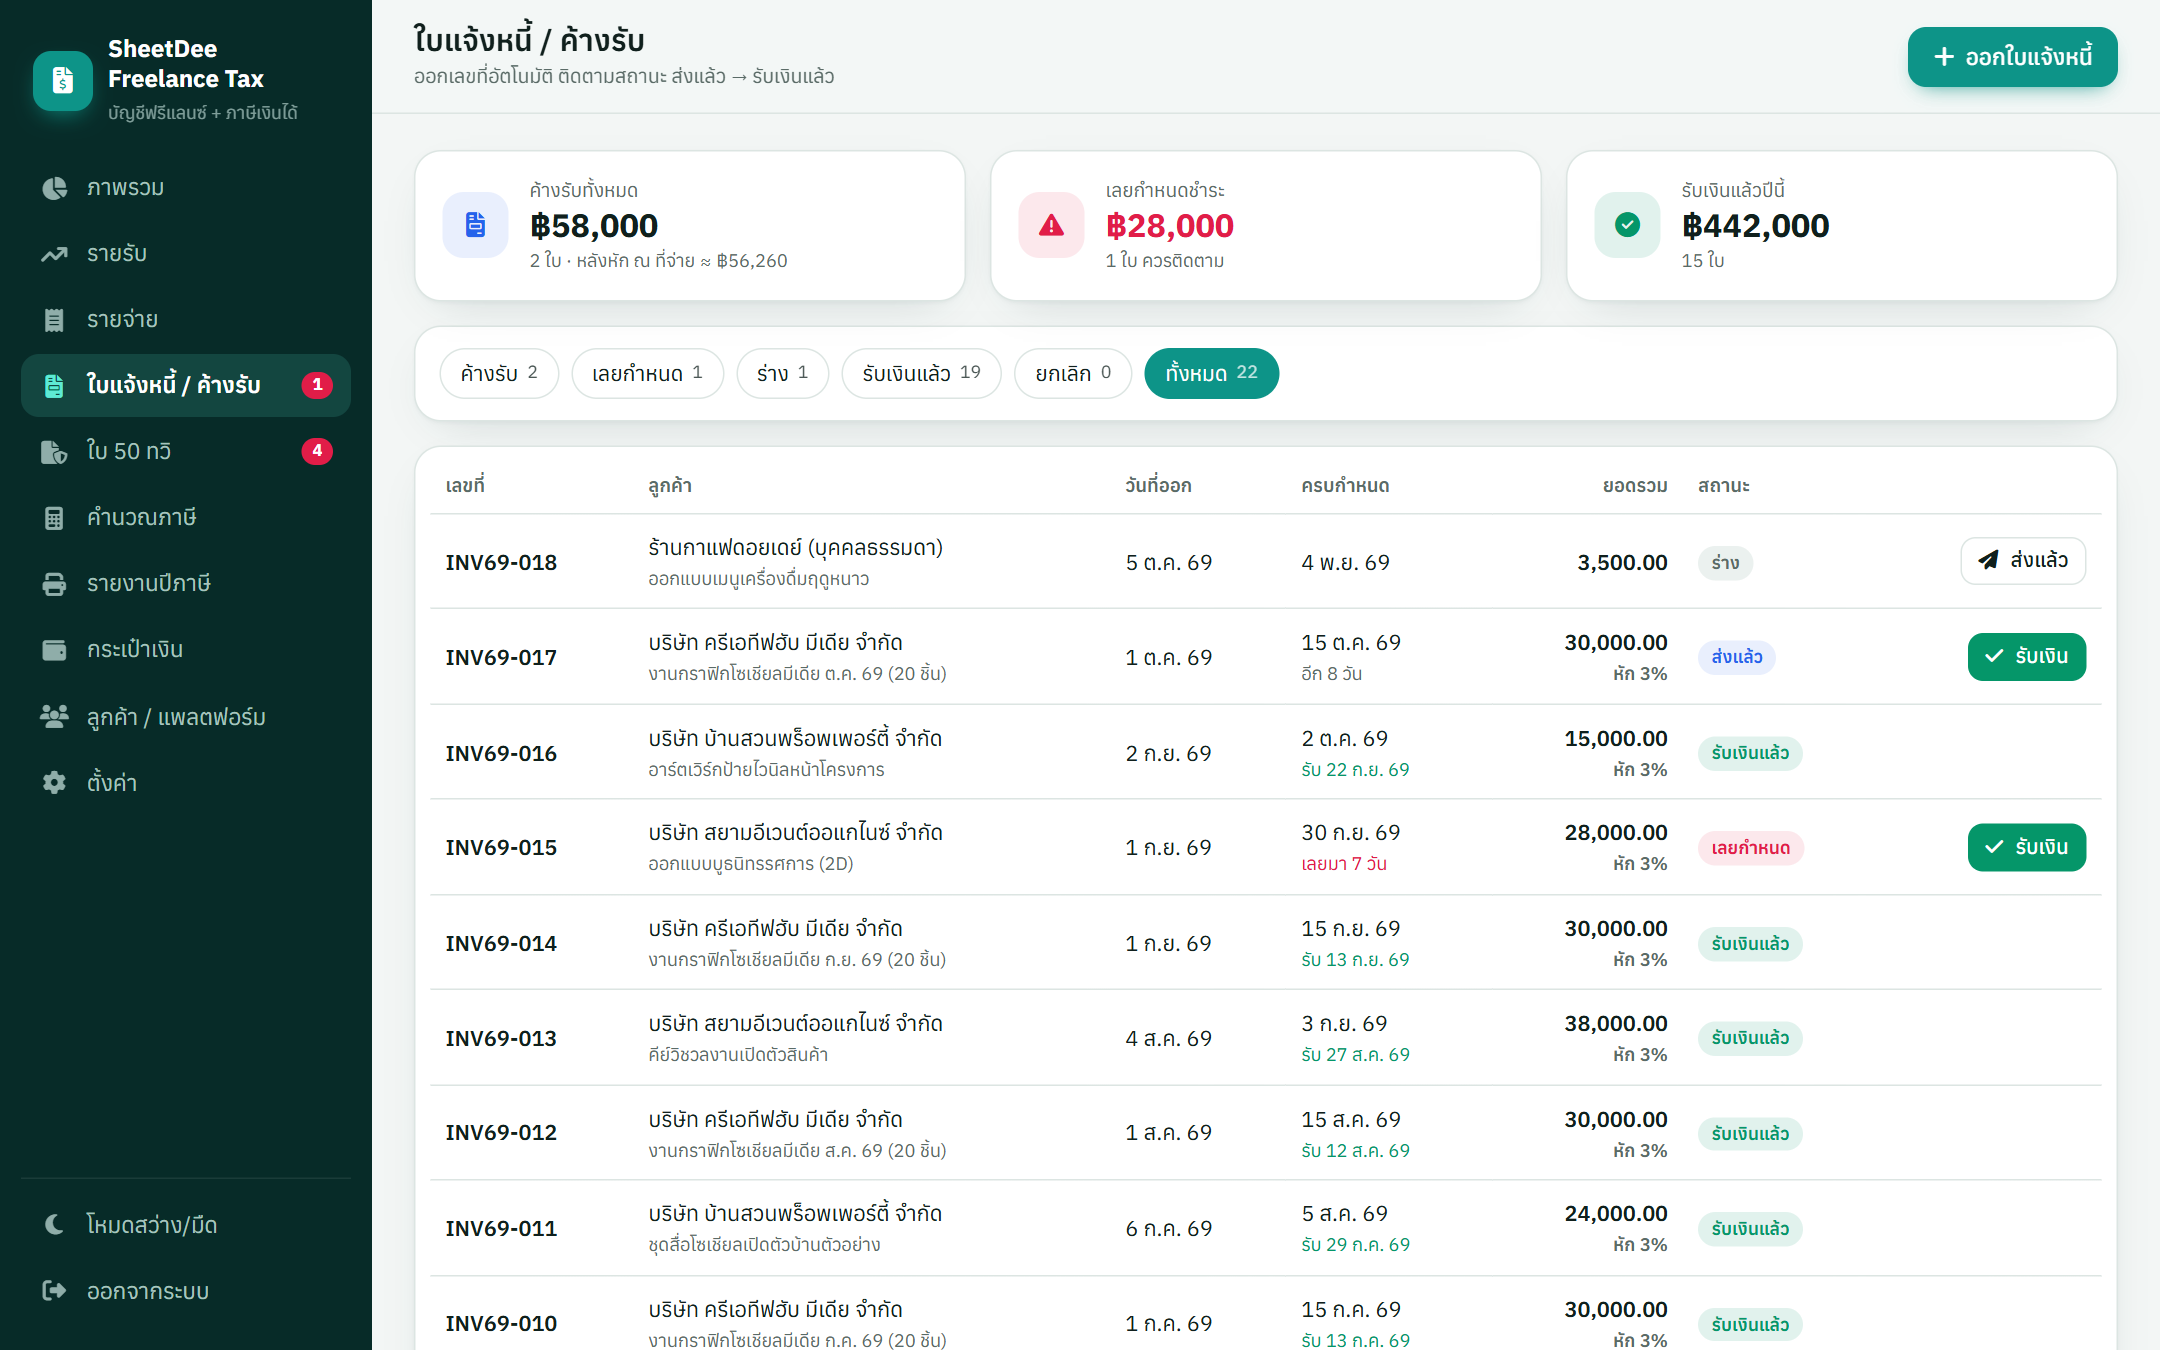Click the ยอดรวม column header

point(1635,486)
